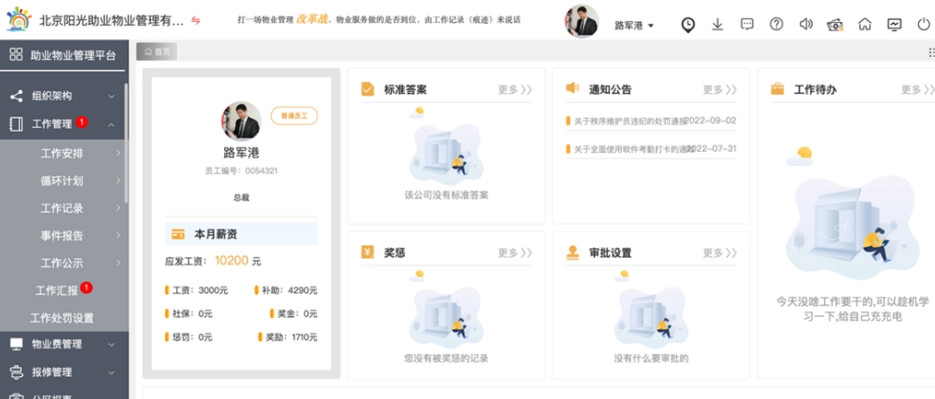Click the money camera icon in header

coord(835,24)
